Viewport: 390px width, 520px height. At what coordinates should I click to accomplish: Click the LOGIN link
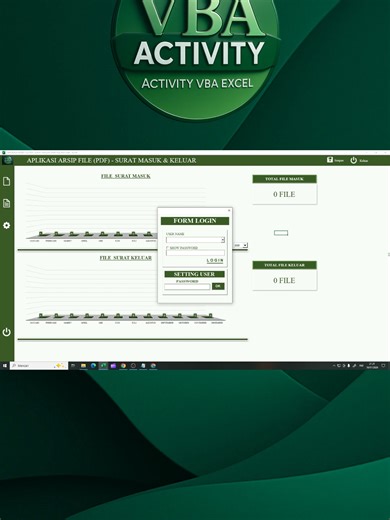coord(215,260)
